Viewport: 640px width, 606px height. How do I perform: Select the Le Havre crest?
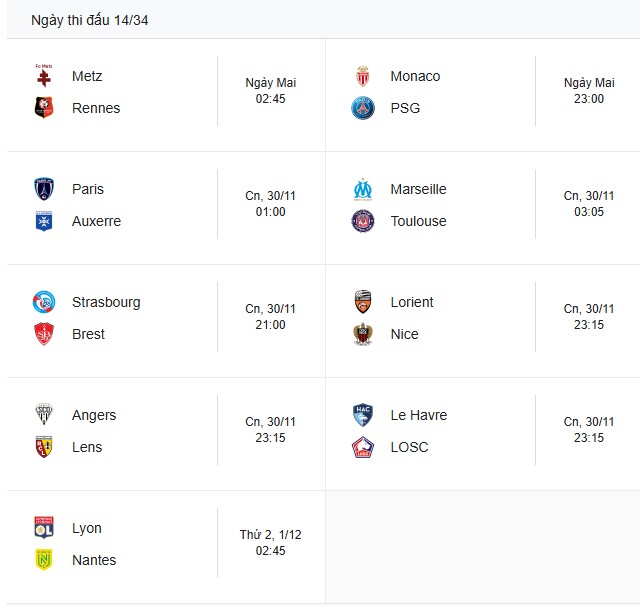point(362,415)
